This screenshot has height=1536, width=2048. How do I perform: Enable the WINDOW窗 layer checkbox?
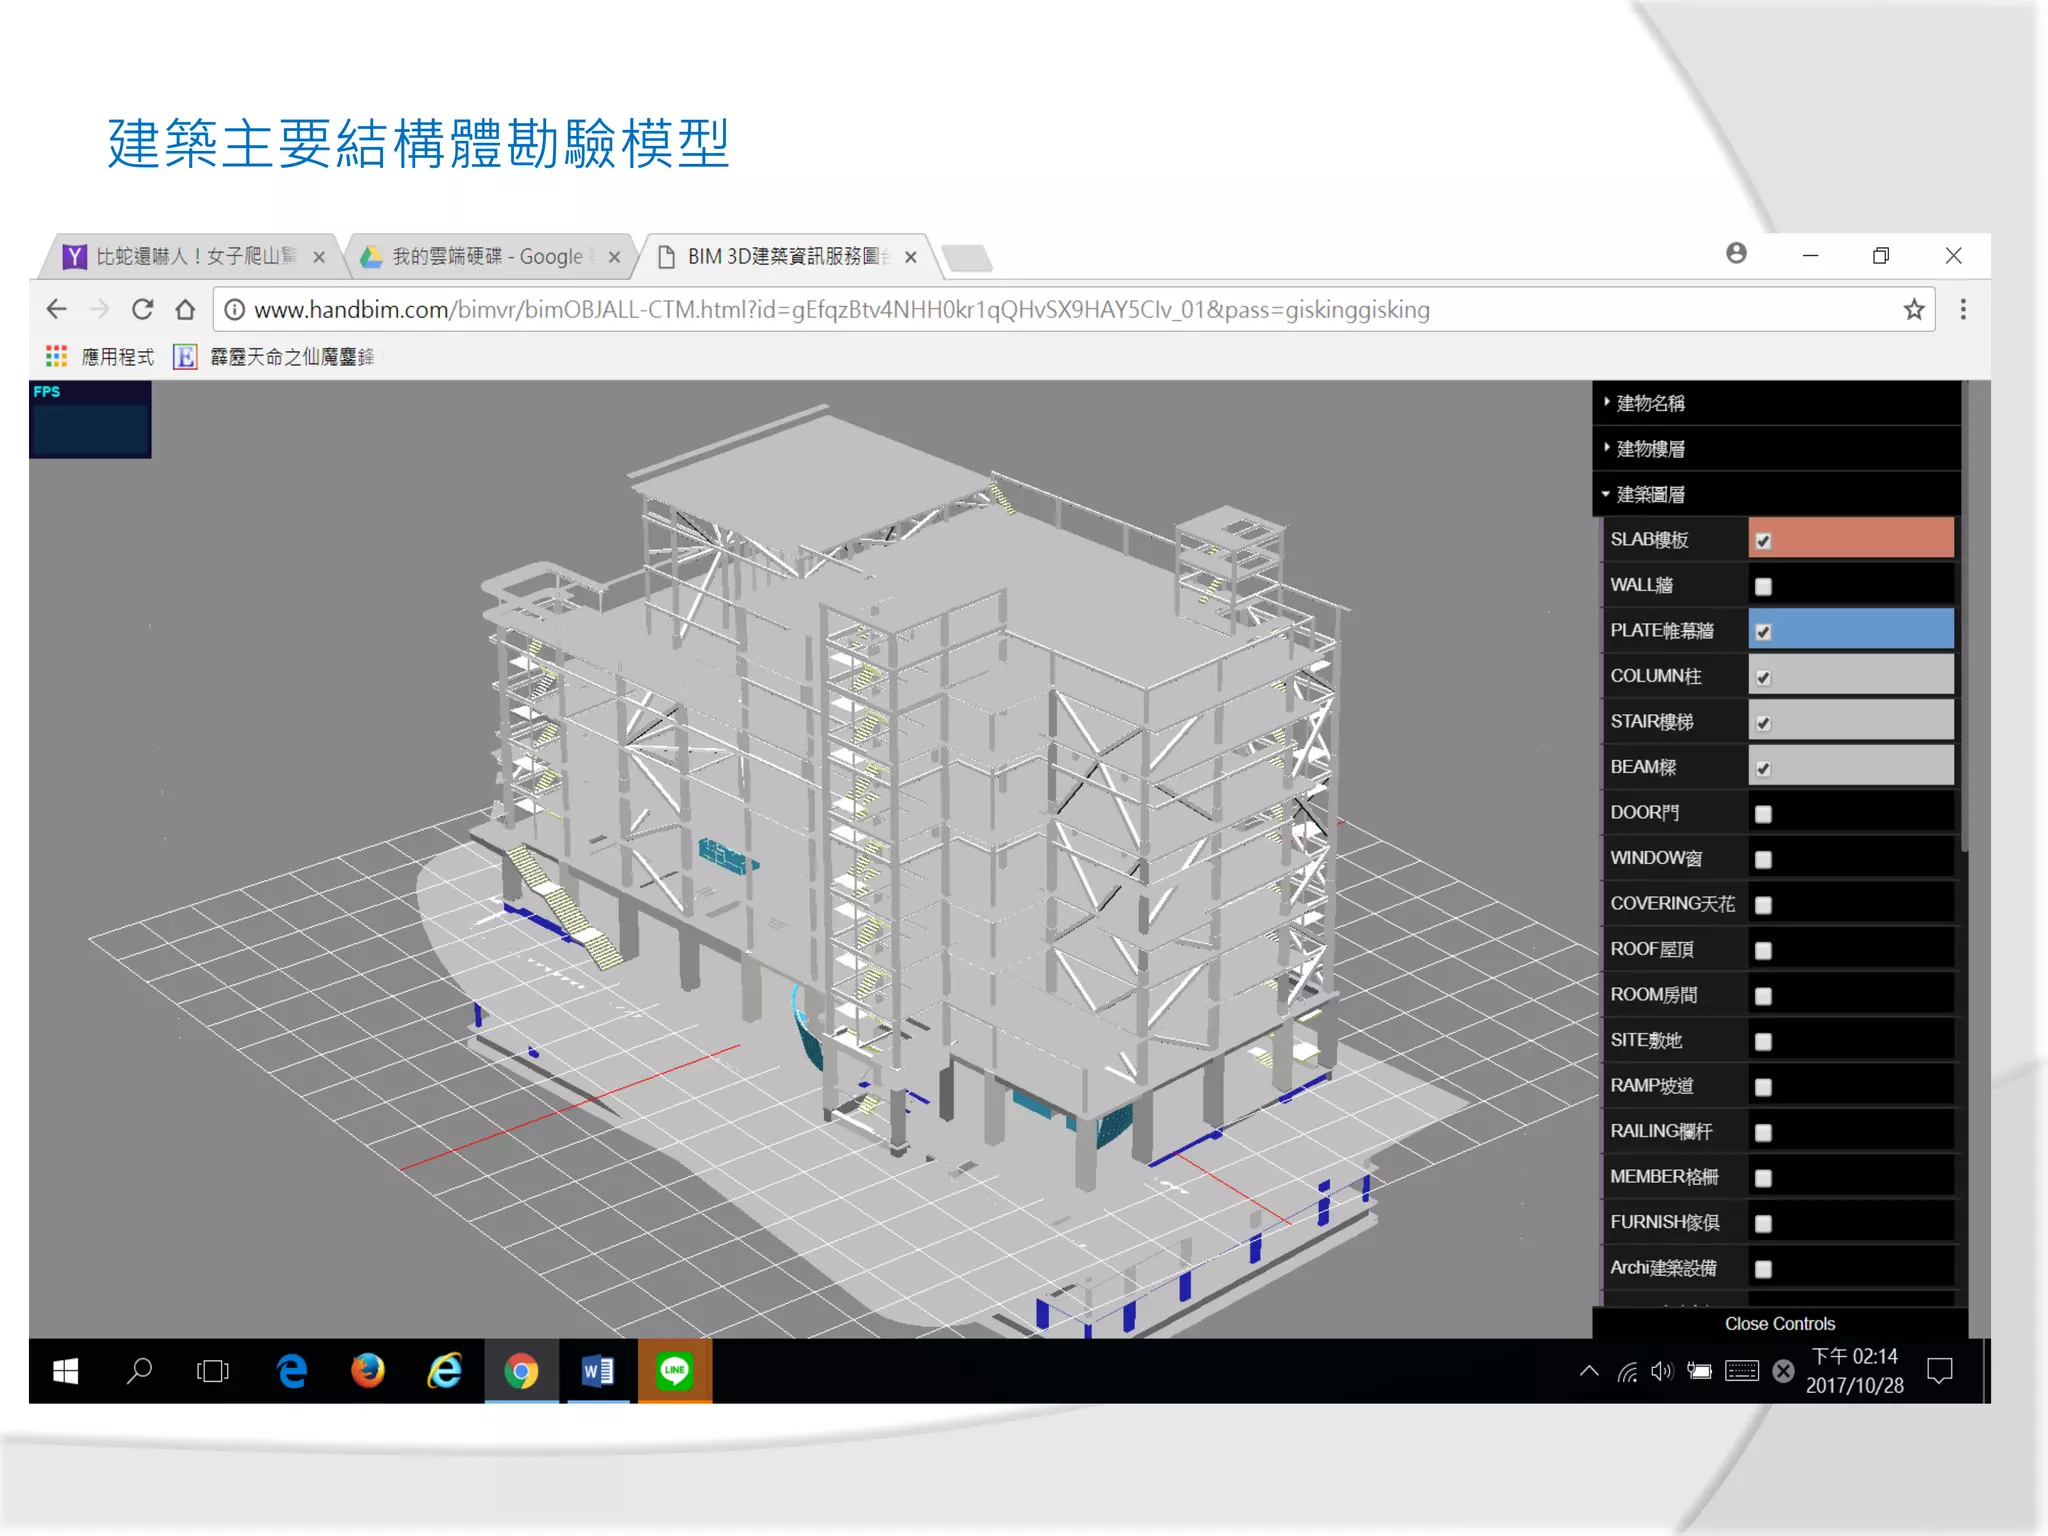(x=1764, y=860)
